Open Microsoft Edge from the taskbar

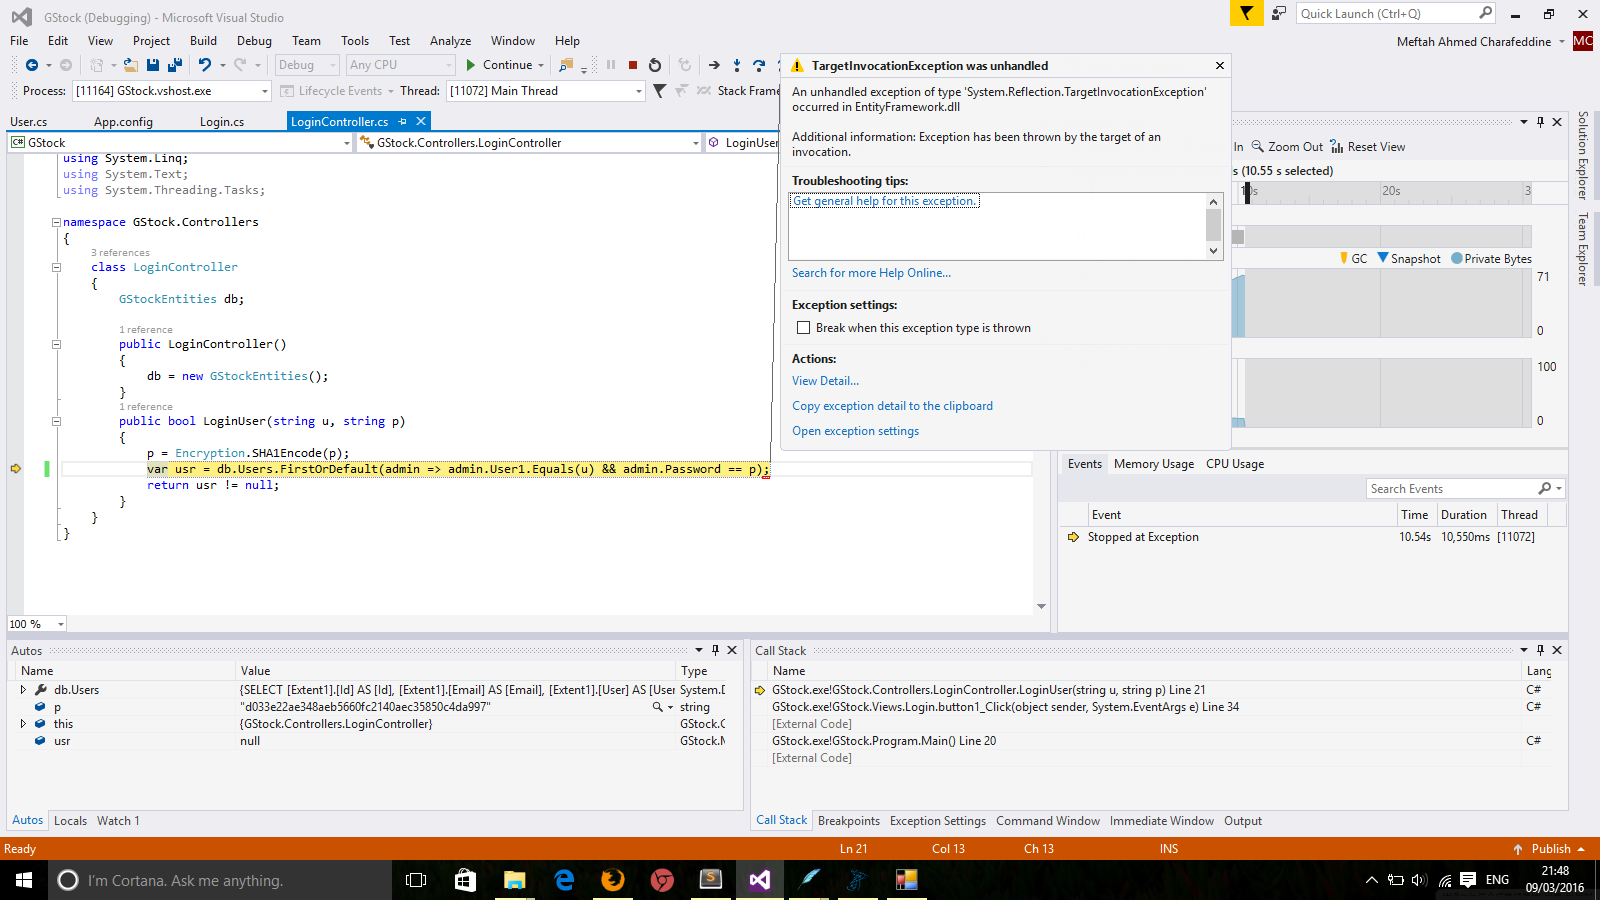(564, 880)
